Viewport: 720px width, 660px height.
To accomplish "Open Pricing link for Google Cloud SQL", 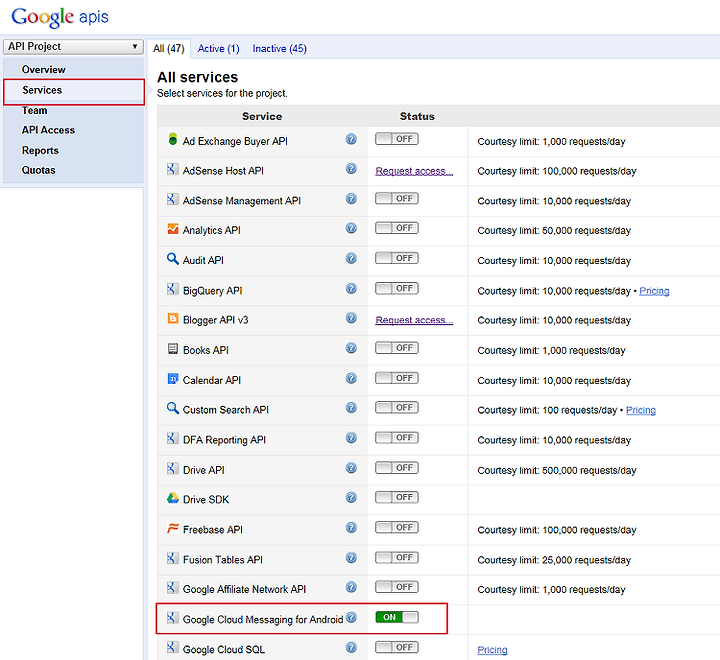I will pos(492,650).
